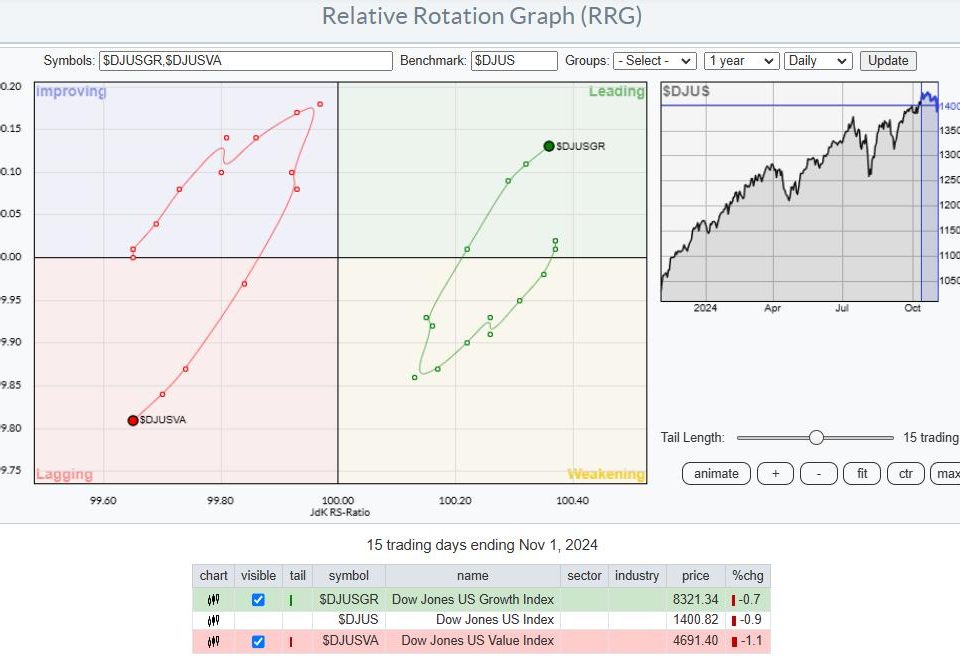Uncheck visible checkbox for Dow Jones Value Index

(258, 641)
